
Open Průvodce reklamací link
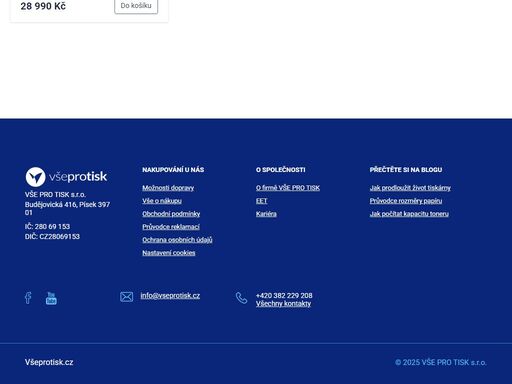[x=171, y=227]
